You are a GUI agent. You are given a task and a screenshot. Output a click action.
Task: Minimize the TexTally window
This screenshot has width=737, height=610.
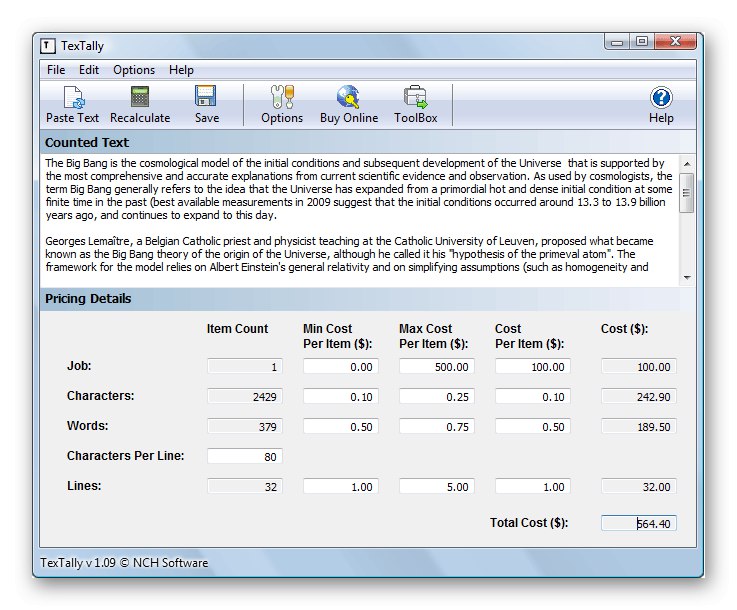(x=617, y=42)
